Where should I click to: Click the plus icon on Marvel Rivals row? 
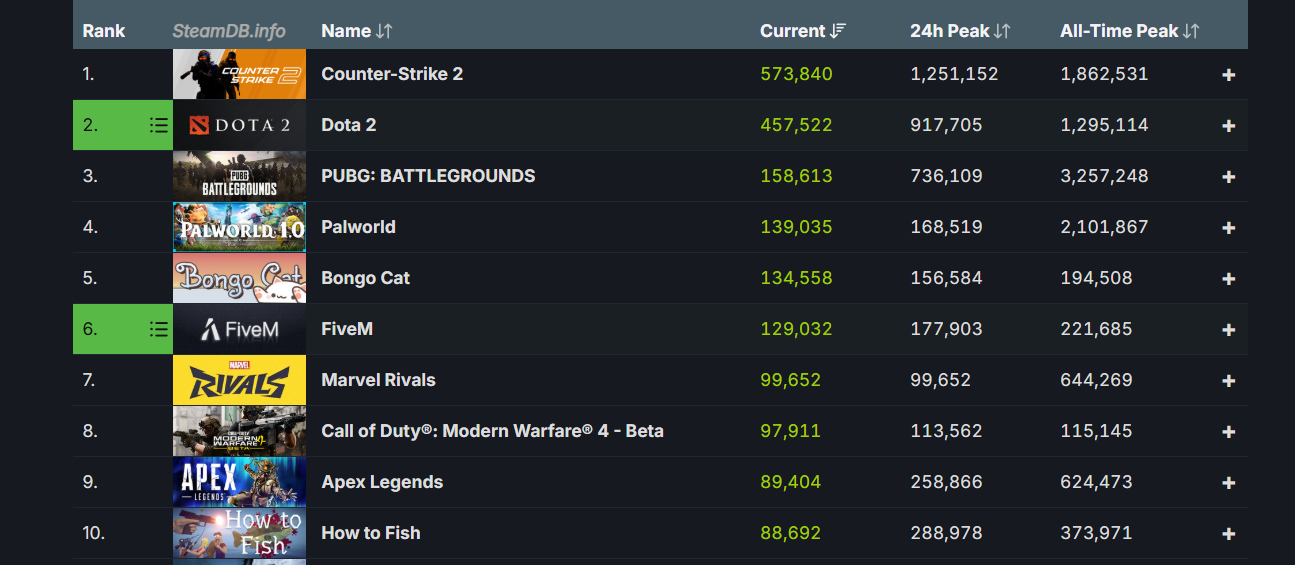click(x=1229, y=381)
